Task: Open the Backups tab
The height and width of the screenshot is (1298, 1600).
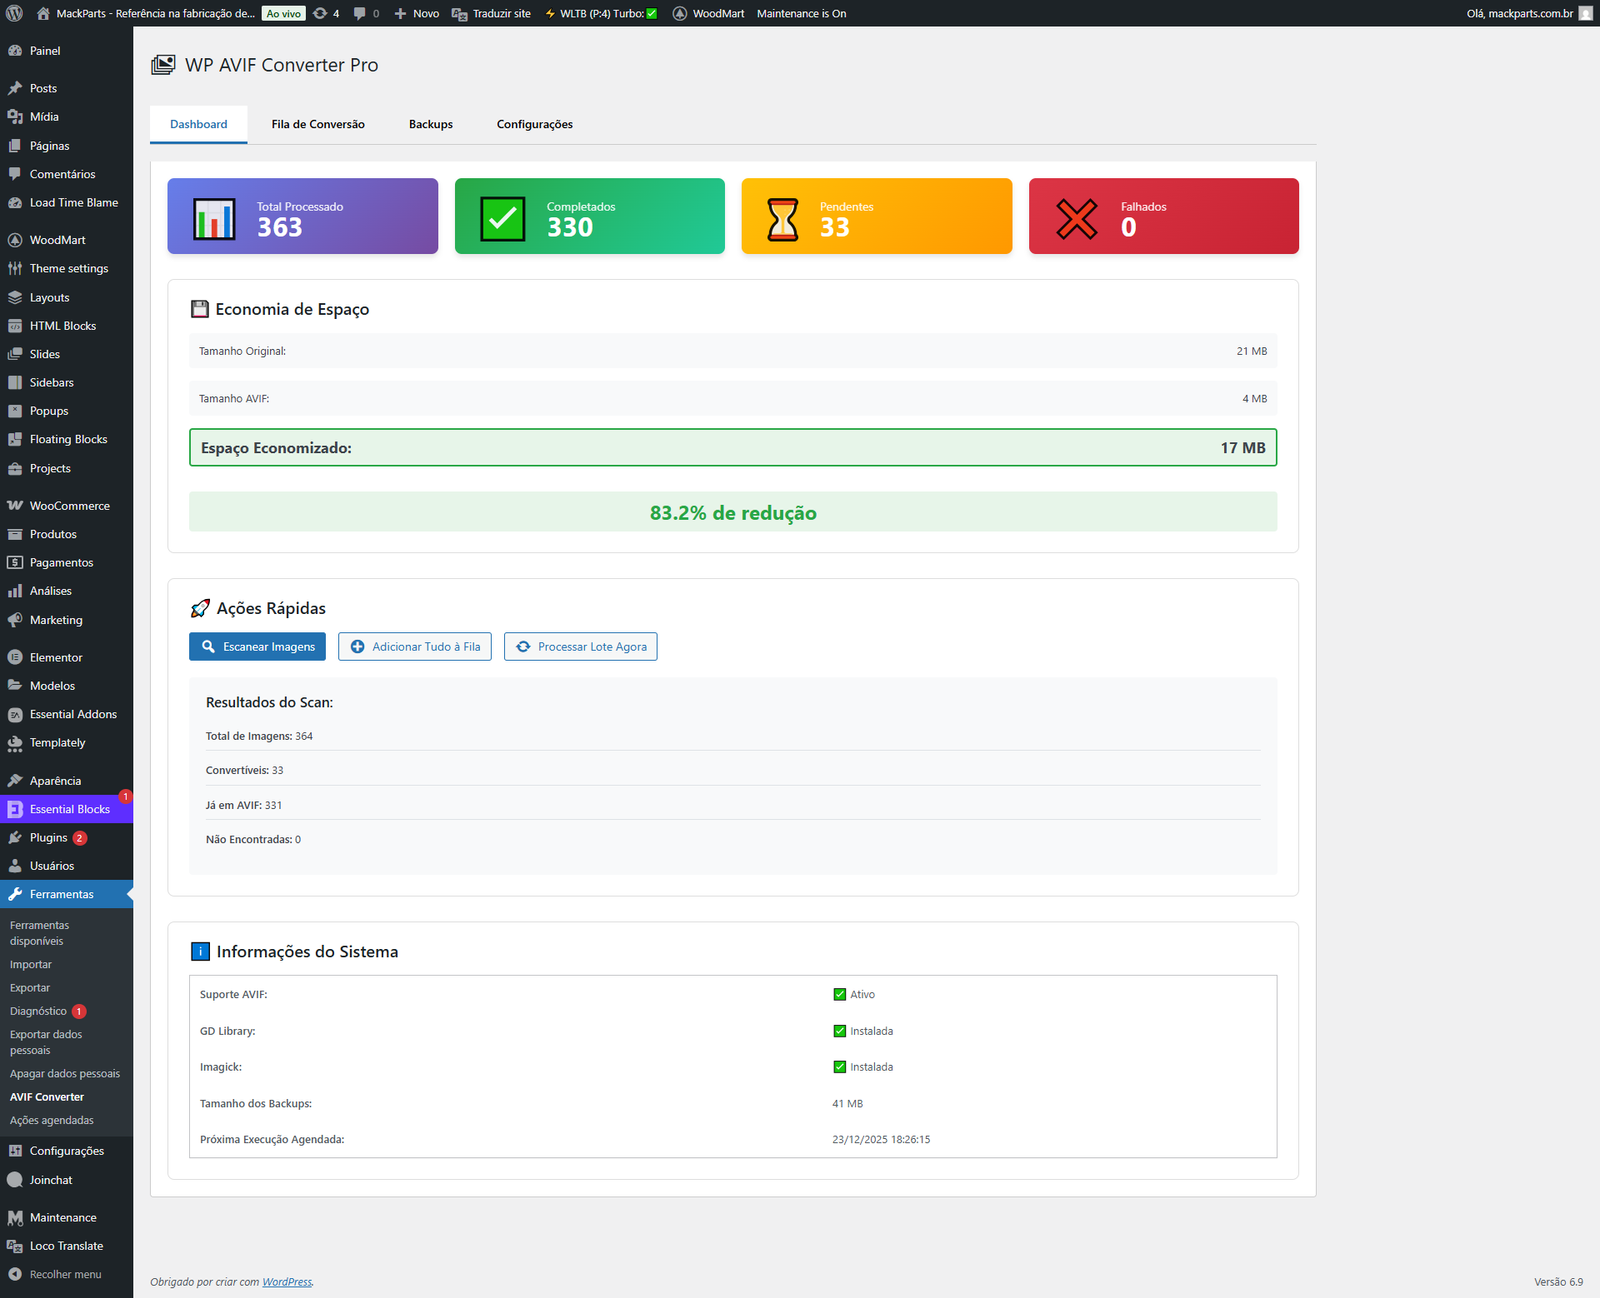Action: tap(431, 124)
